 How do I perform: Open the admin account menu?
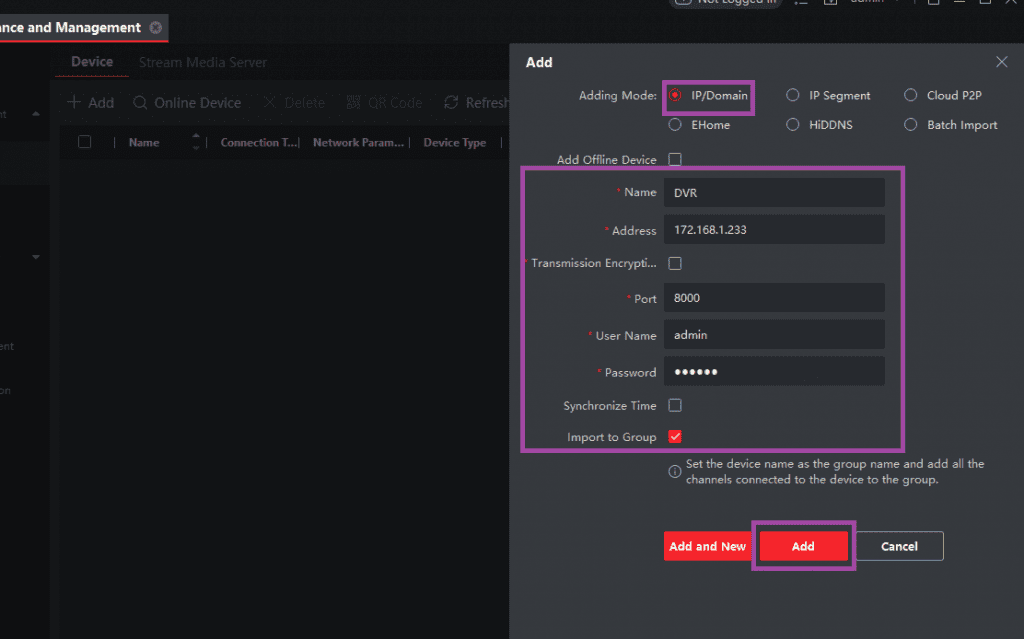(x=868, y=3)
